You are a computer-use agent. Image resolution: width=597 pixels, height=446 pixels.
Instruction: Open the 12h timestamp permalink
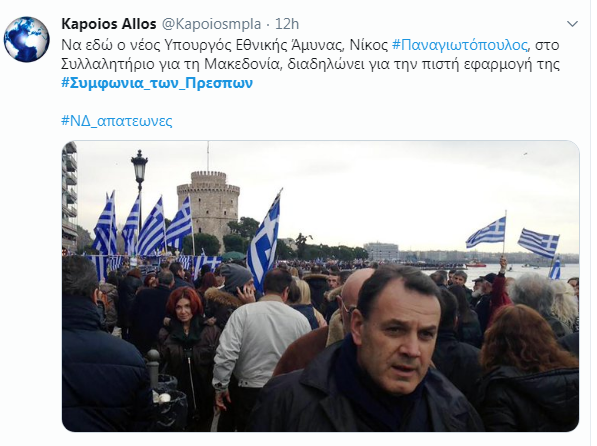pyautogui.click(x=287, y=24)
